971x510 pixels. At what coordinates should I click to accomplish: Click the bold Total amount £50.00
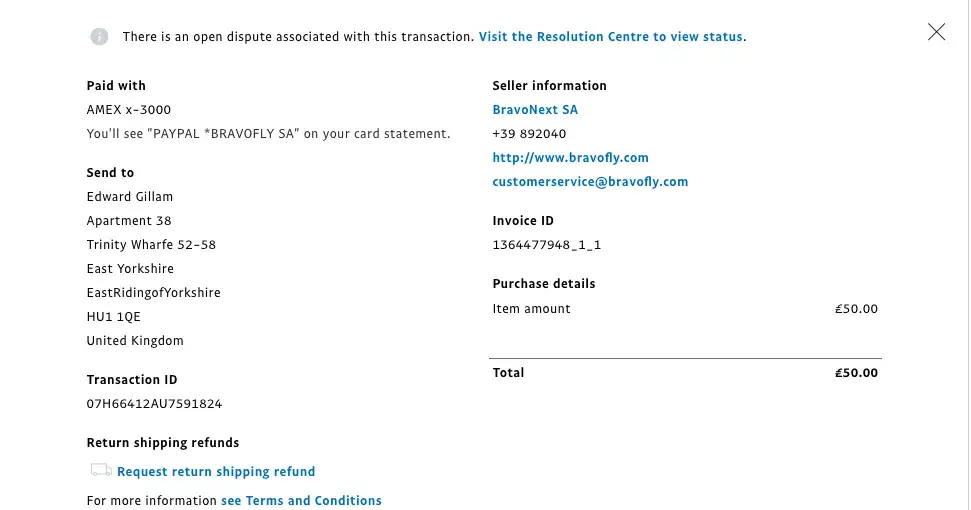click(x=856, y=373)
